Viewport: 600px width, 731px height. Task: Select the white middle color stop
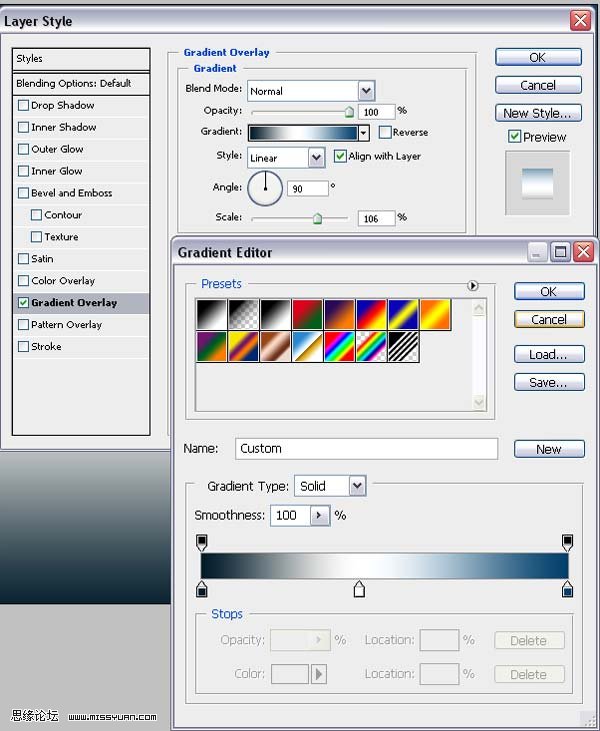pyautogui.click(x=359, y=589)
